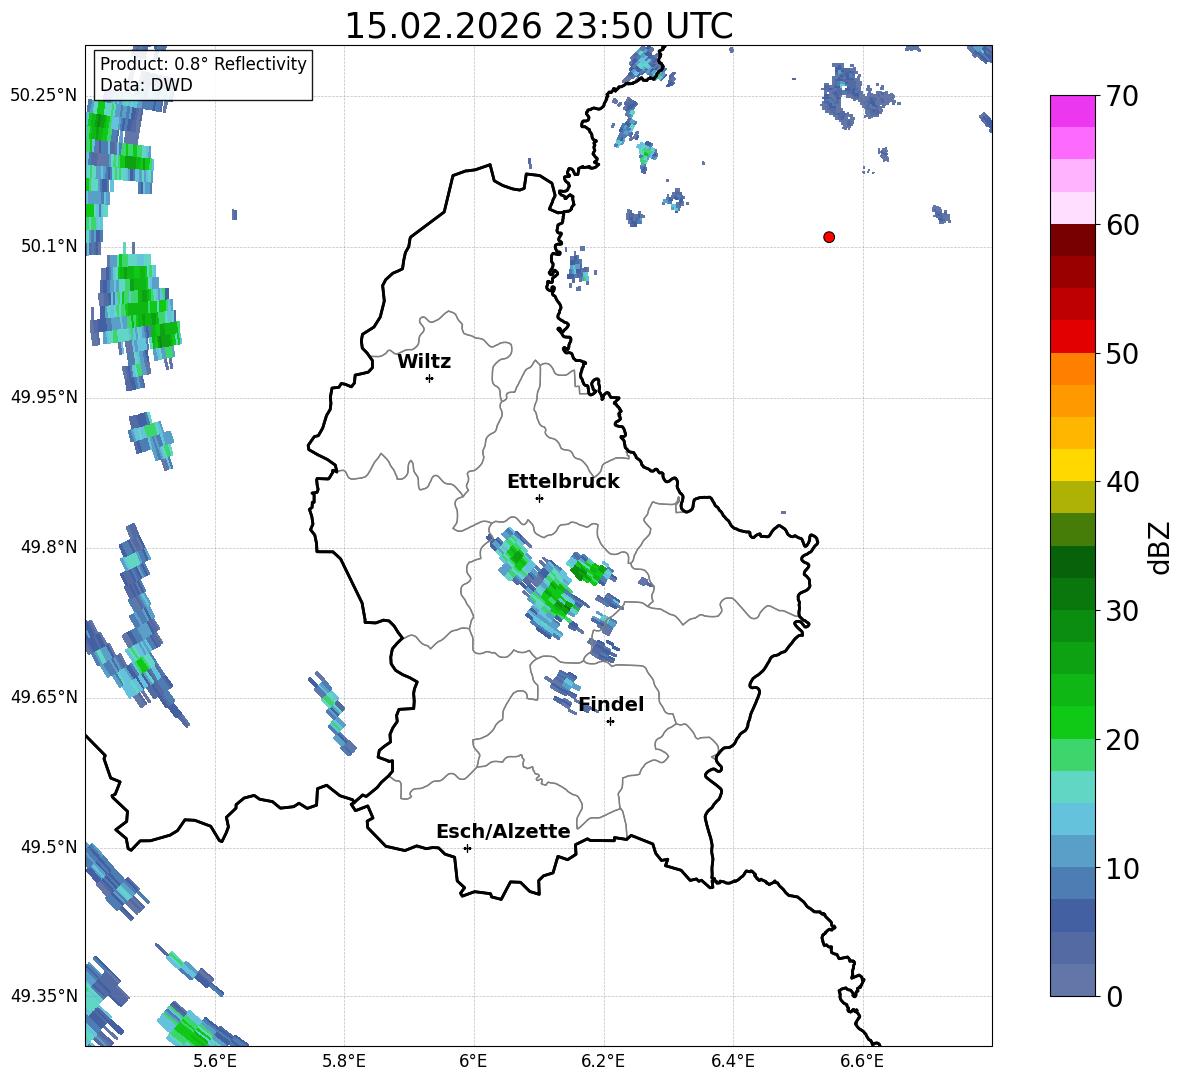1184x1081 pixels.
Task: Click the 6.6°E longitude label
Action: pyautogui.click(x=862, y=1061)
